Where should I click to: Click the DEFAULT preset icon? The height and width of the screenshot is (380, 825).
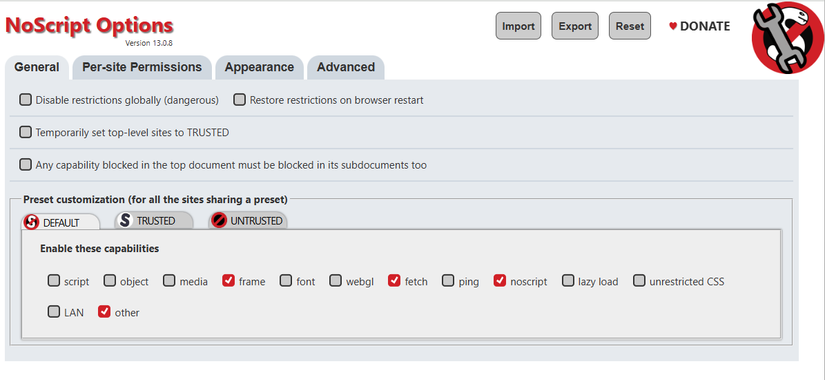32,222
